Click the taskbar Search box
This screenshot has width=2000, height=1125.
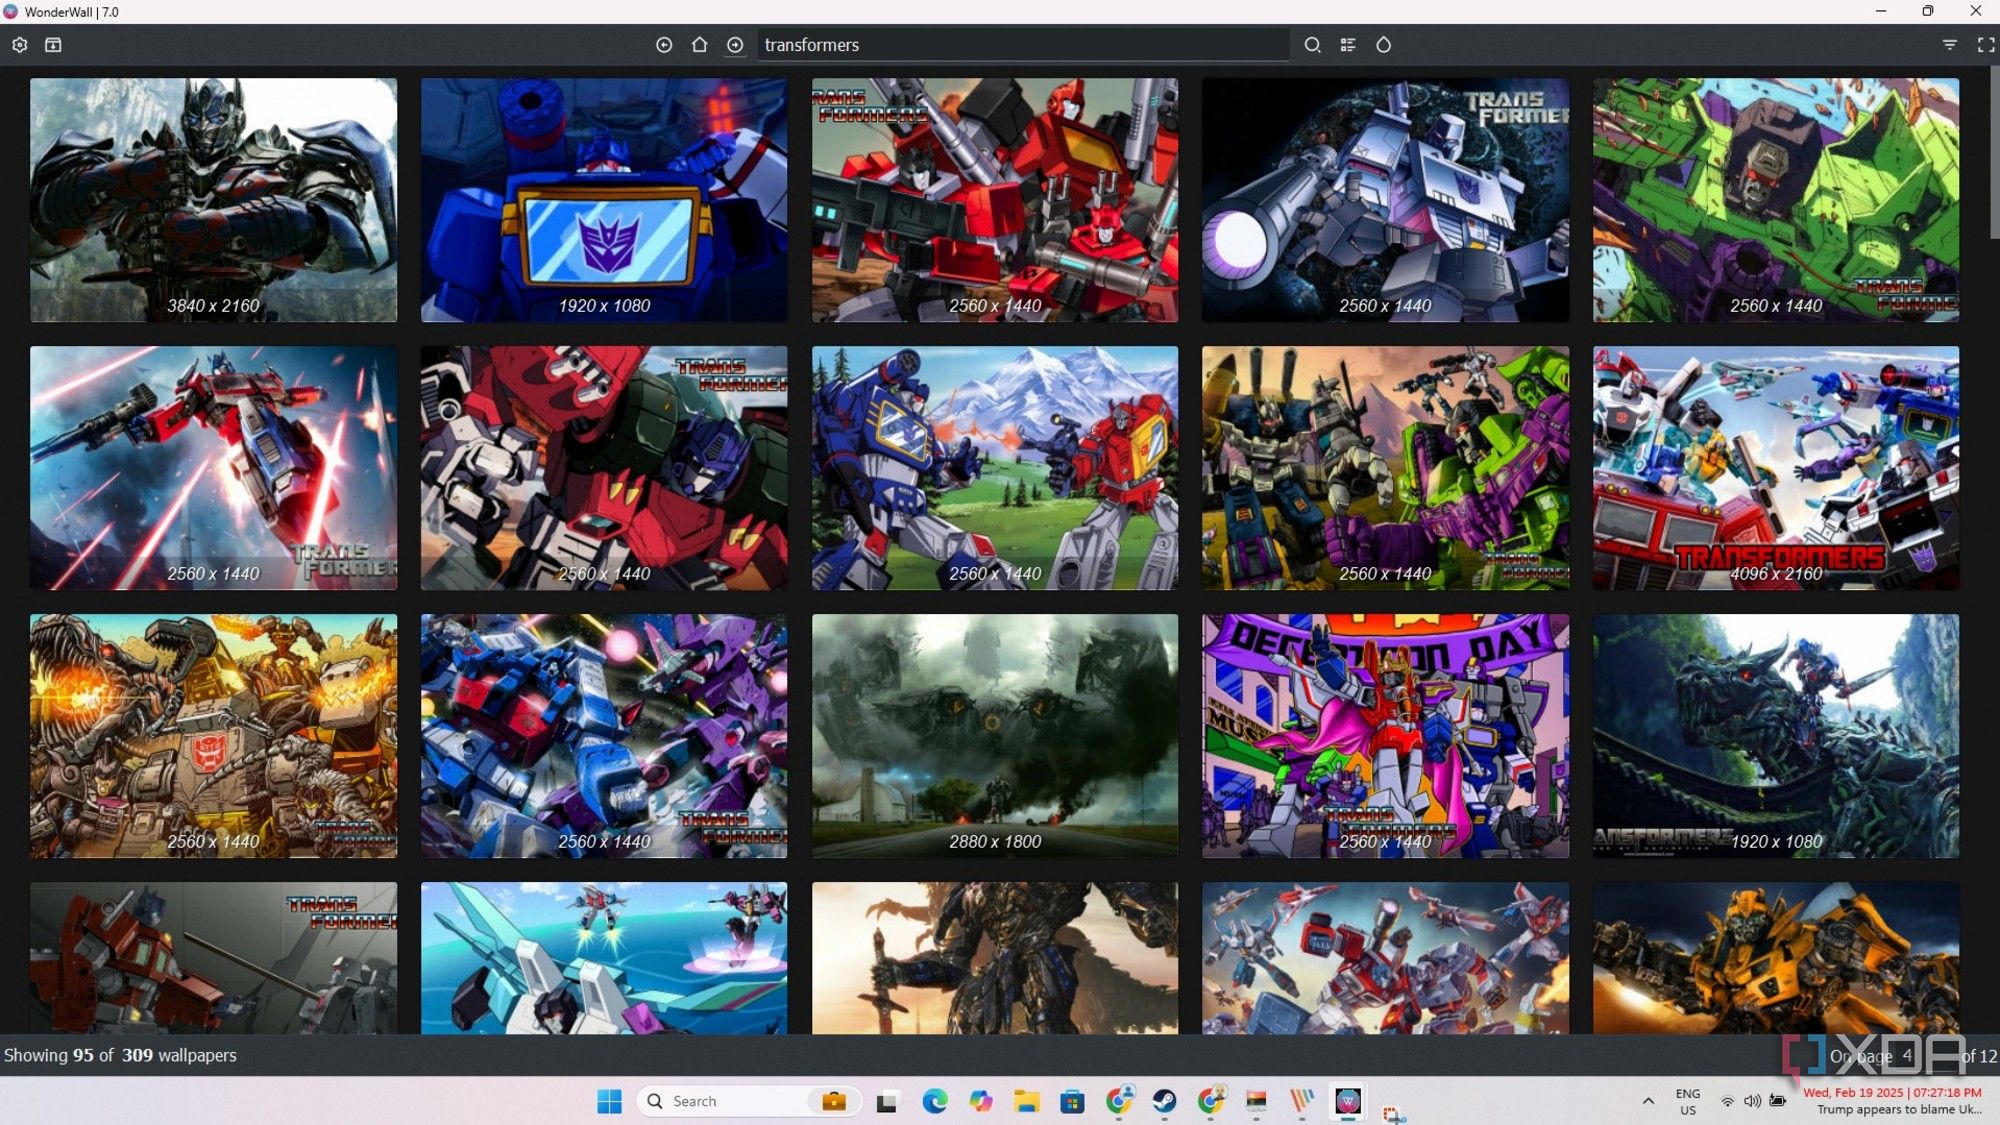(x=748, y=1101)
